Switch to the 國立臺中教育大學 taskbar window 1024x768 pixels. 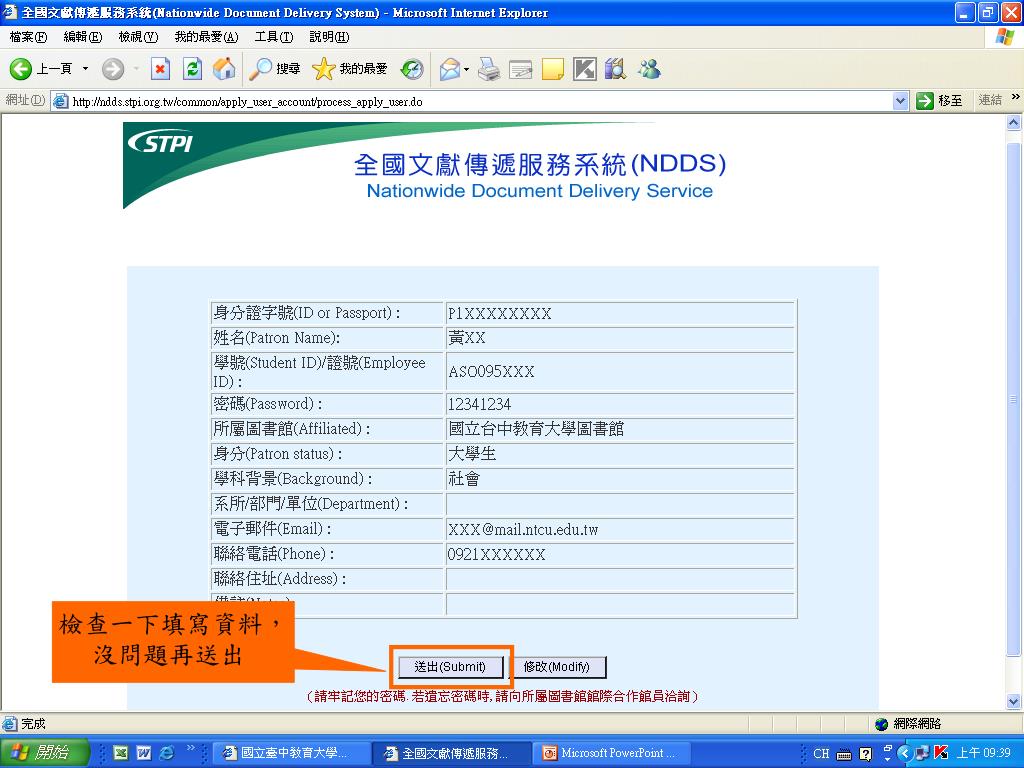point(291,753)
